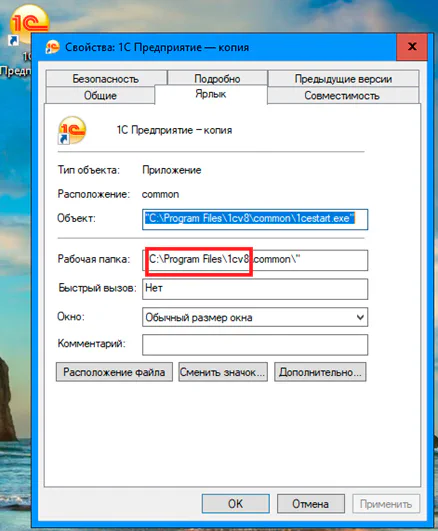Image resolution: width=438 pixels, height=531 pixels.
Task: Click the 1C icon in dialog title bar
Action: pyautogui.click(x=53, y=47)
